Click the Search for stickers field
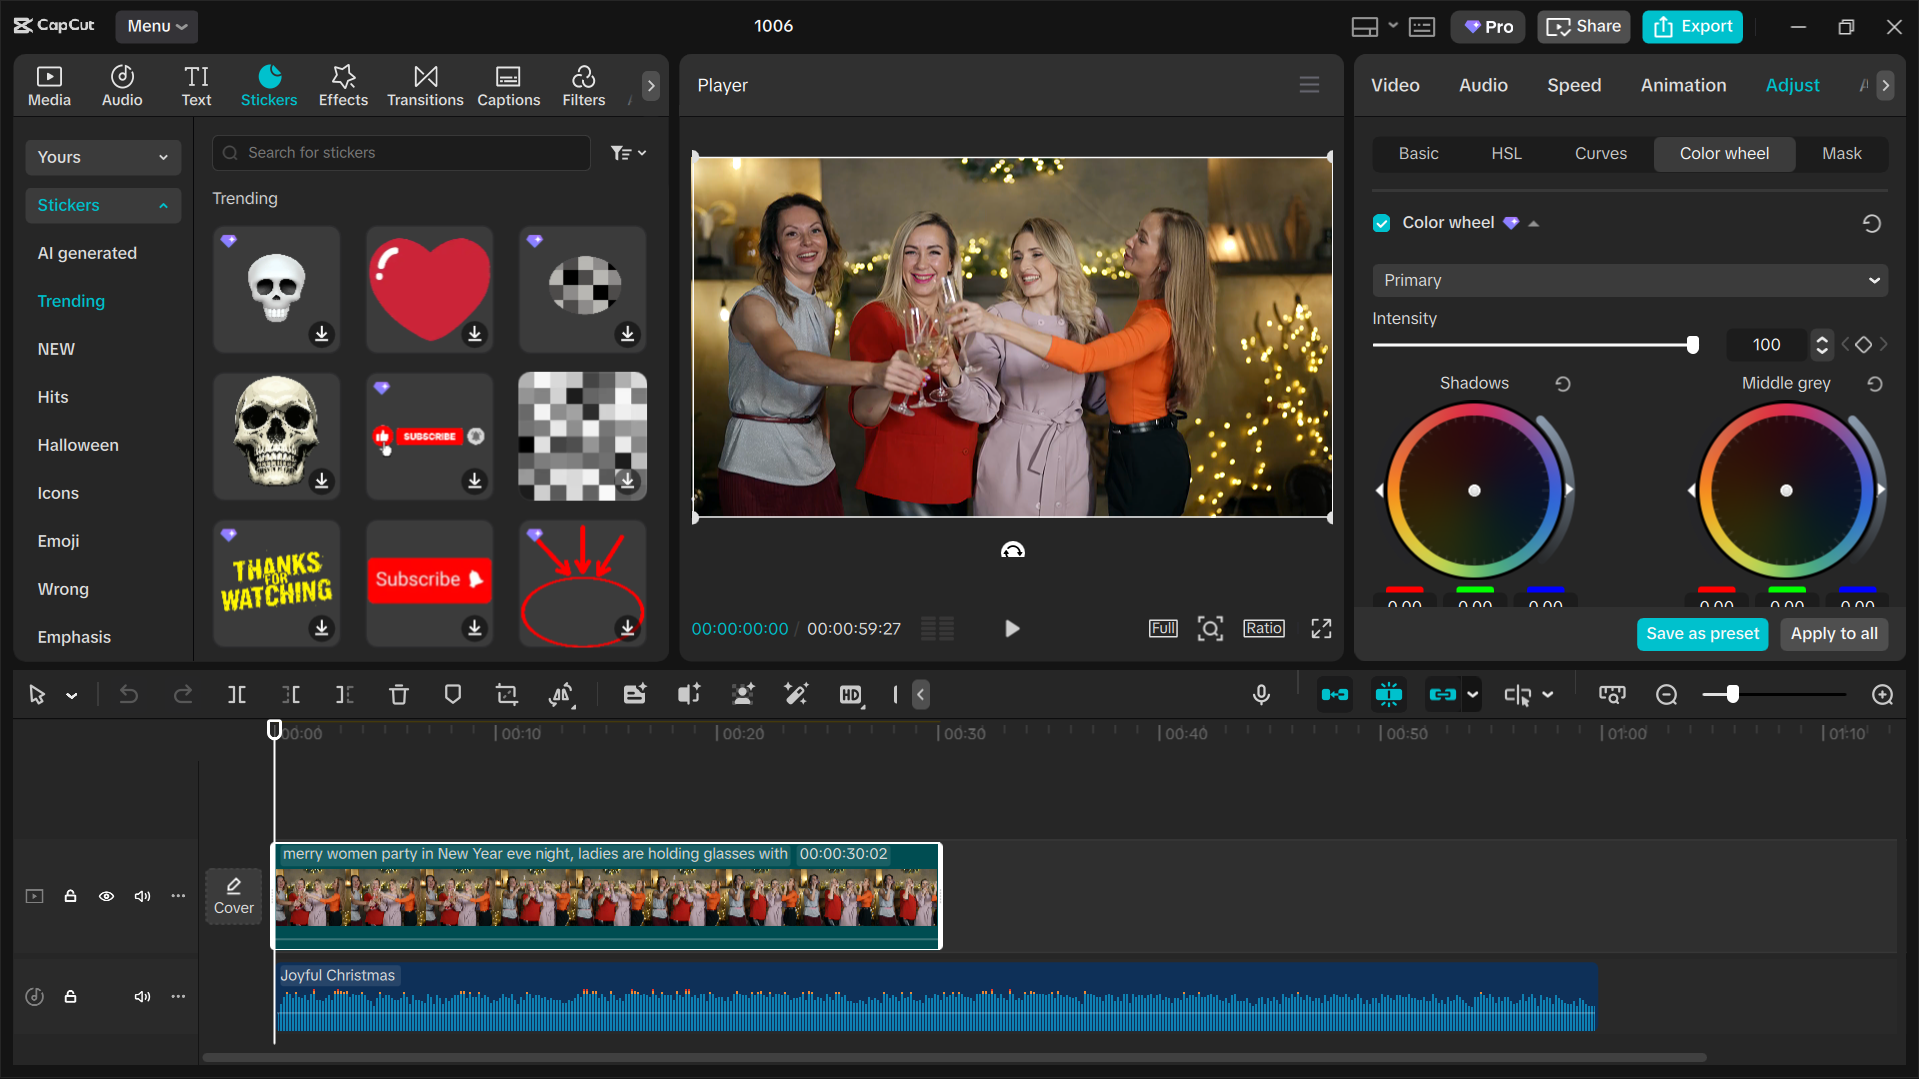1919x1079 pixels. (x=401, y=153)
